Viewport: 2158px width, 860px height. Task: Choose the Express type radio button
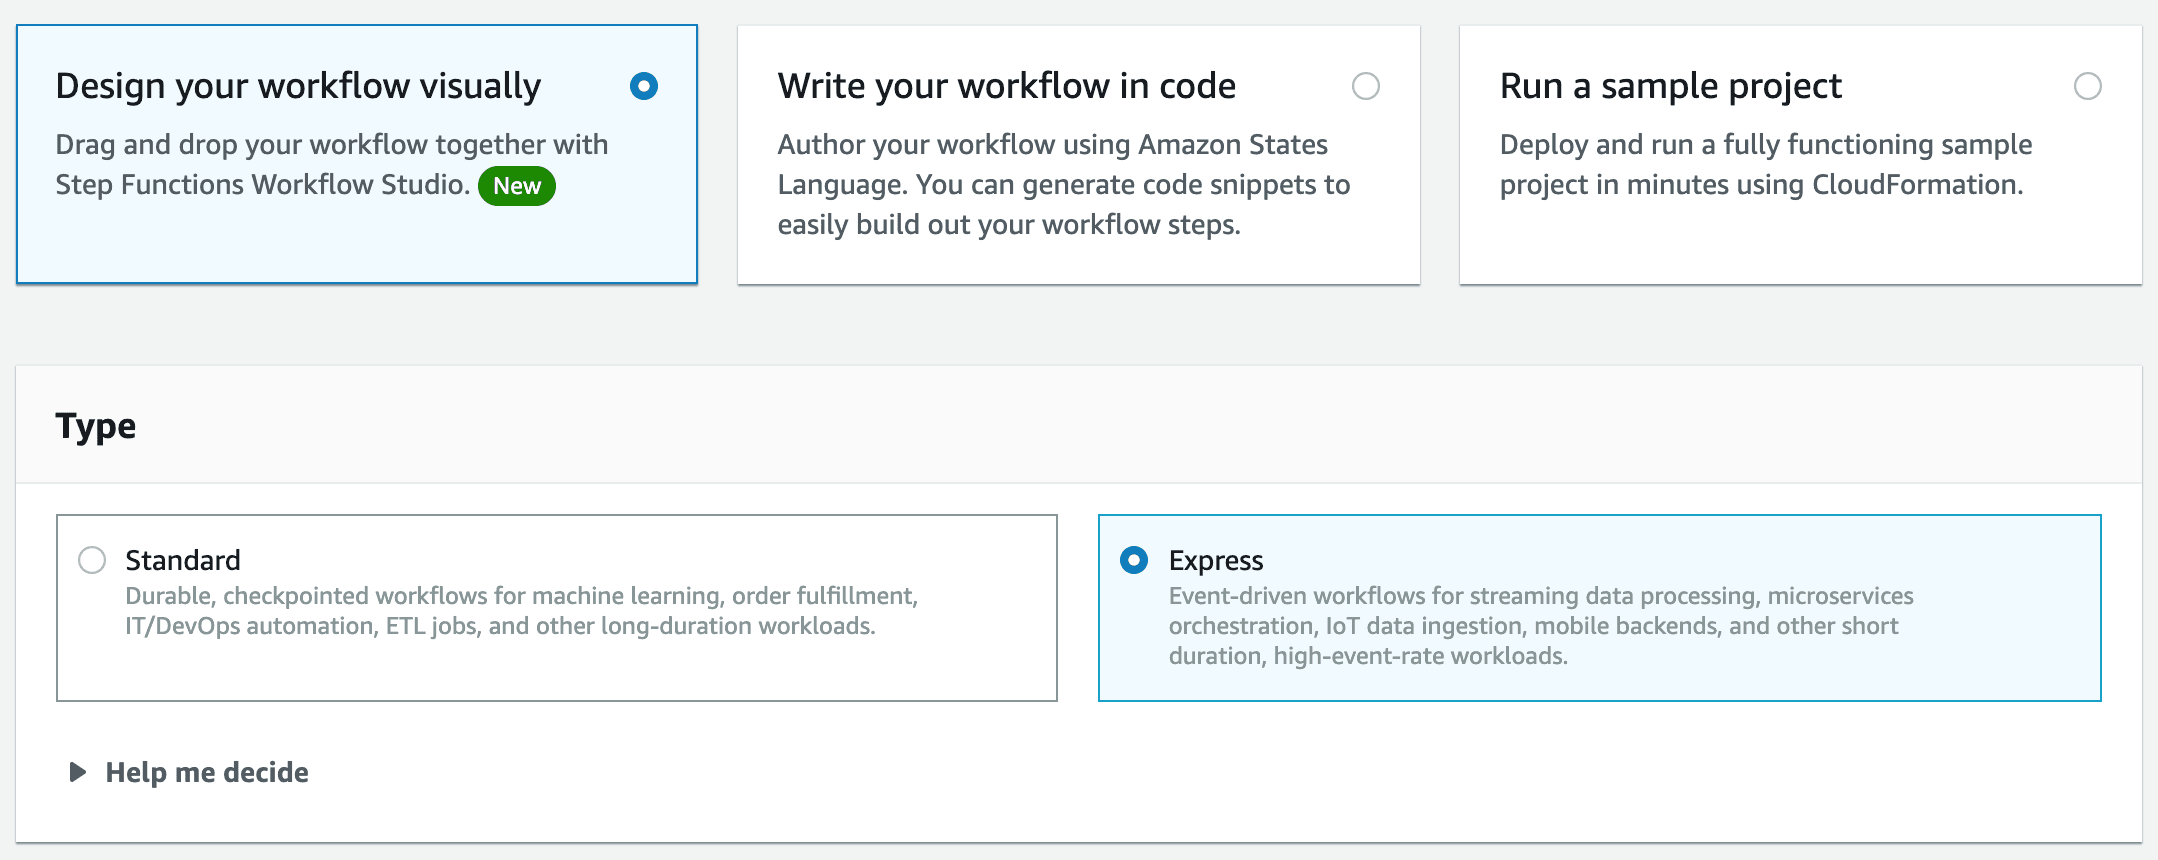coord(1134,560)
